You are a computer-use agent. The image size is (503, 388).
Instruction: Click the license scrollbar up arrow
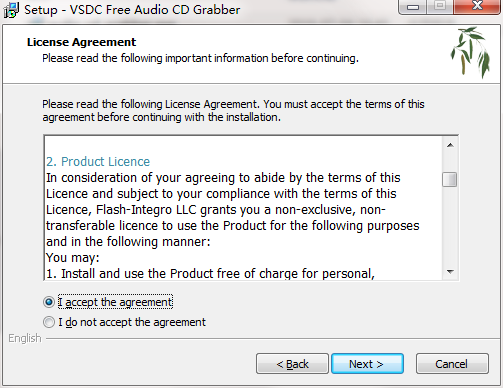[450, 145]
